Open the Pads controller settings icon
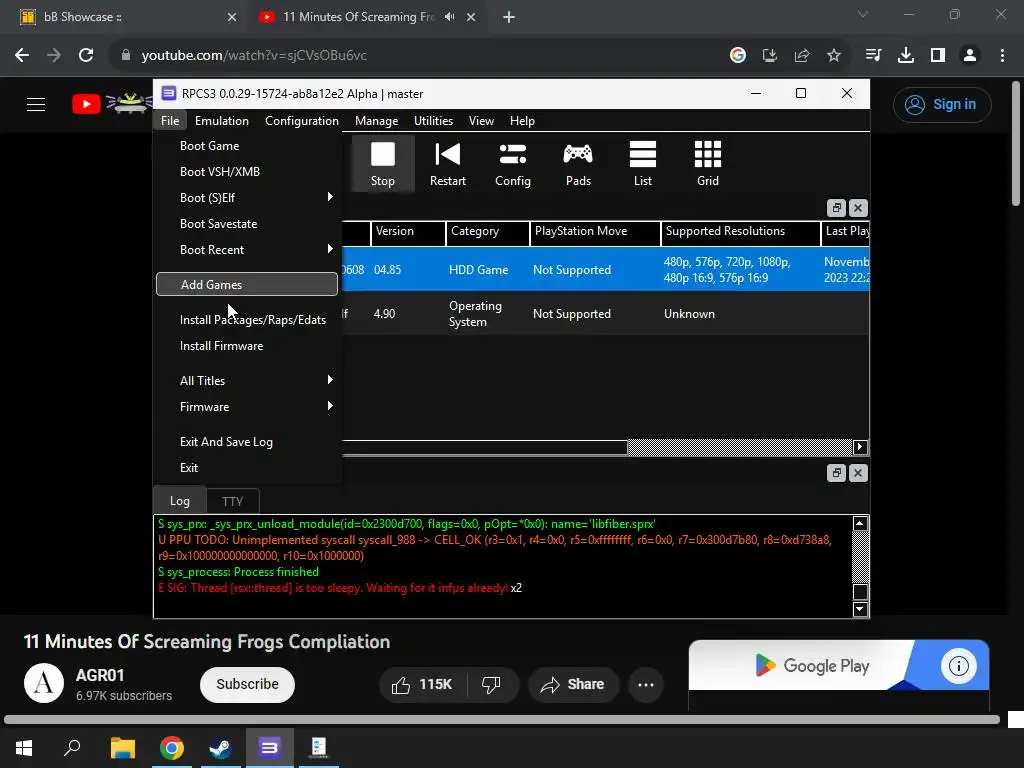 pos(578,164)
